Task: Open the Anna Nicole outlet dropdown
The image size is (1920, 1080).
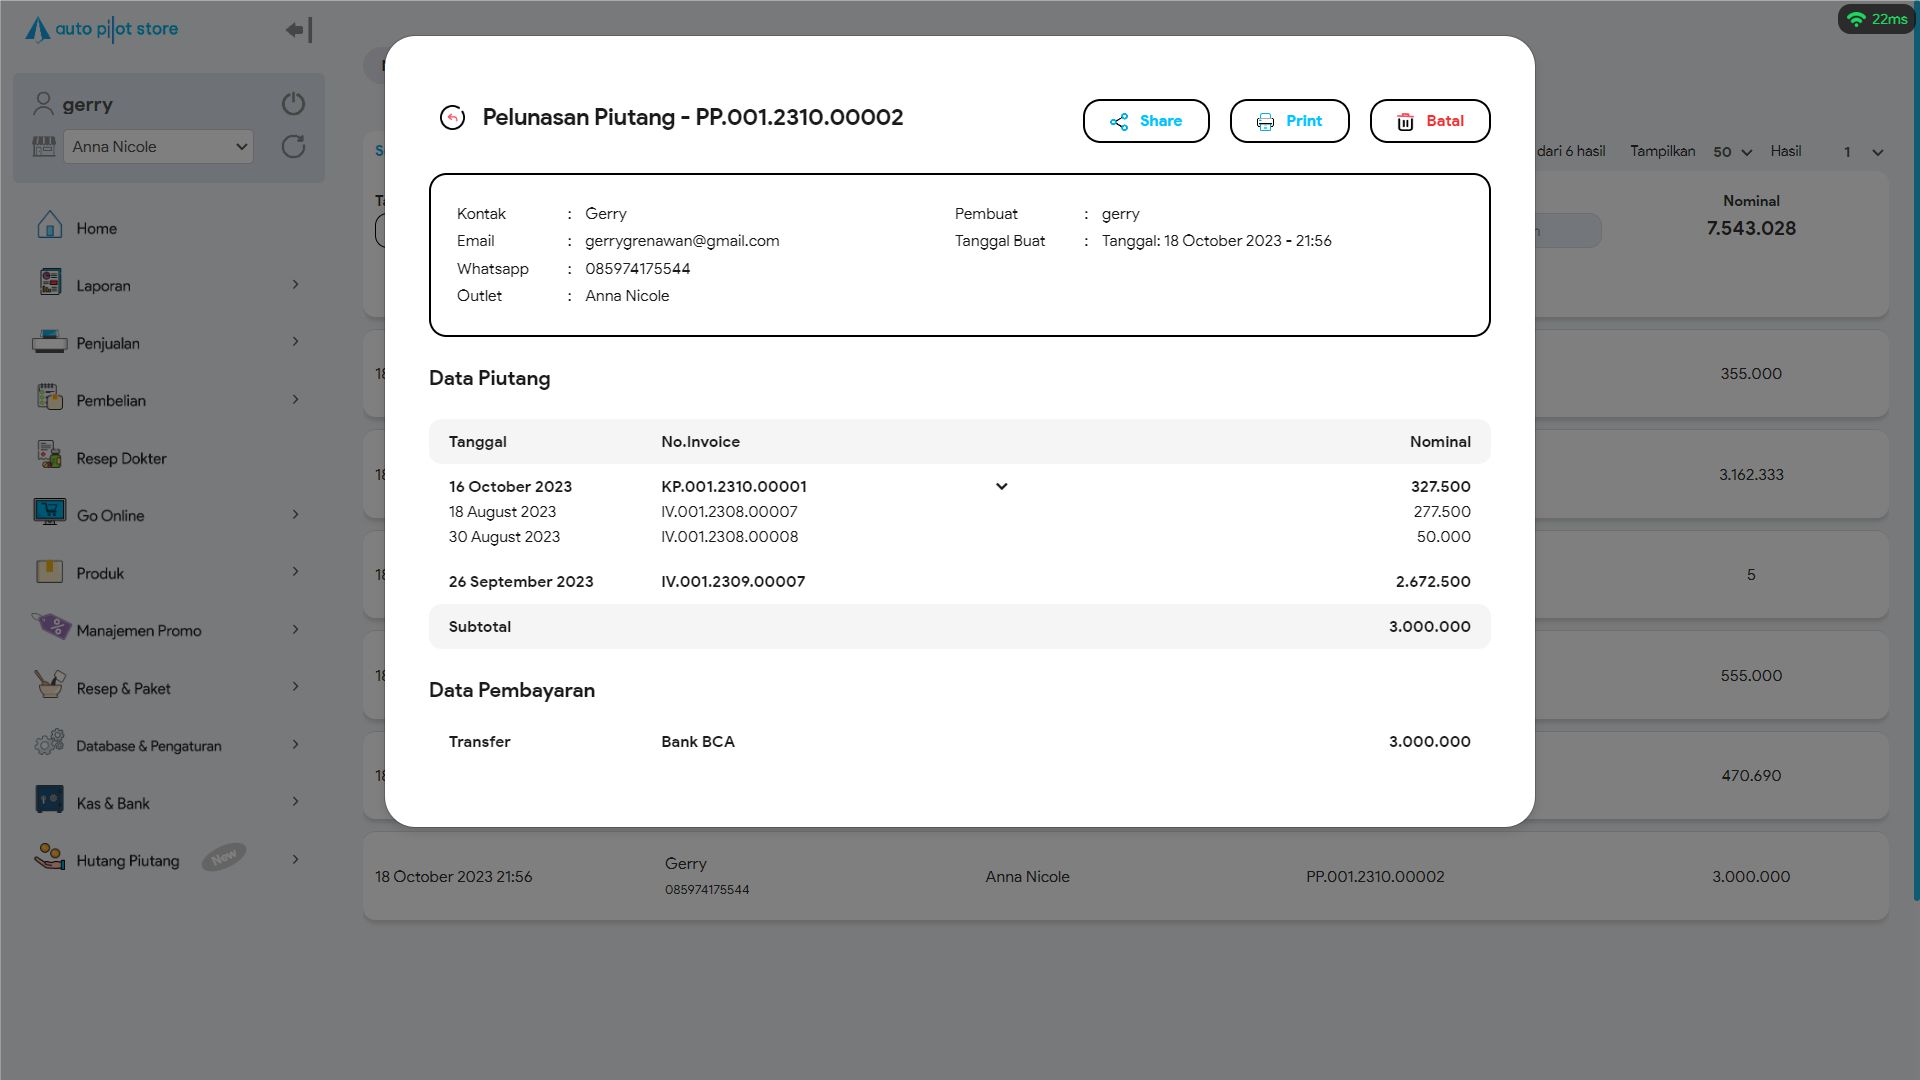Action: 159,147
